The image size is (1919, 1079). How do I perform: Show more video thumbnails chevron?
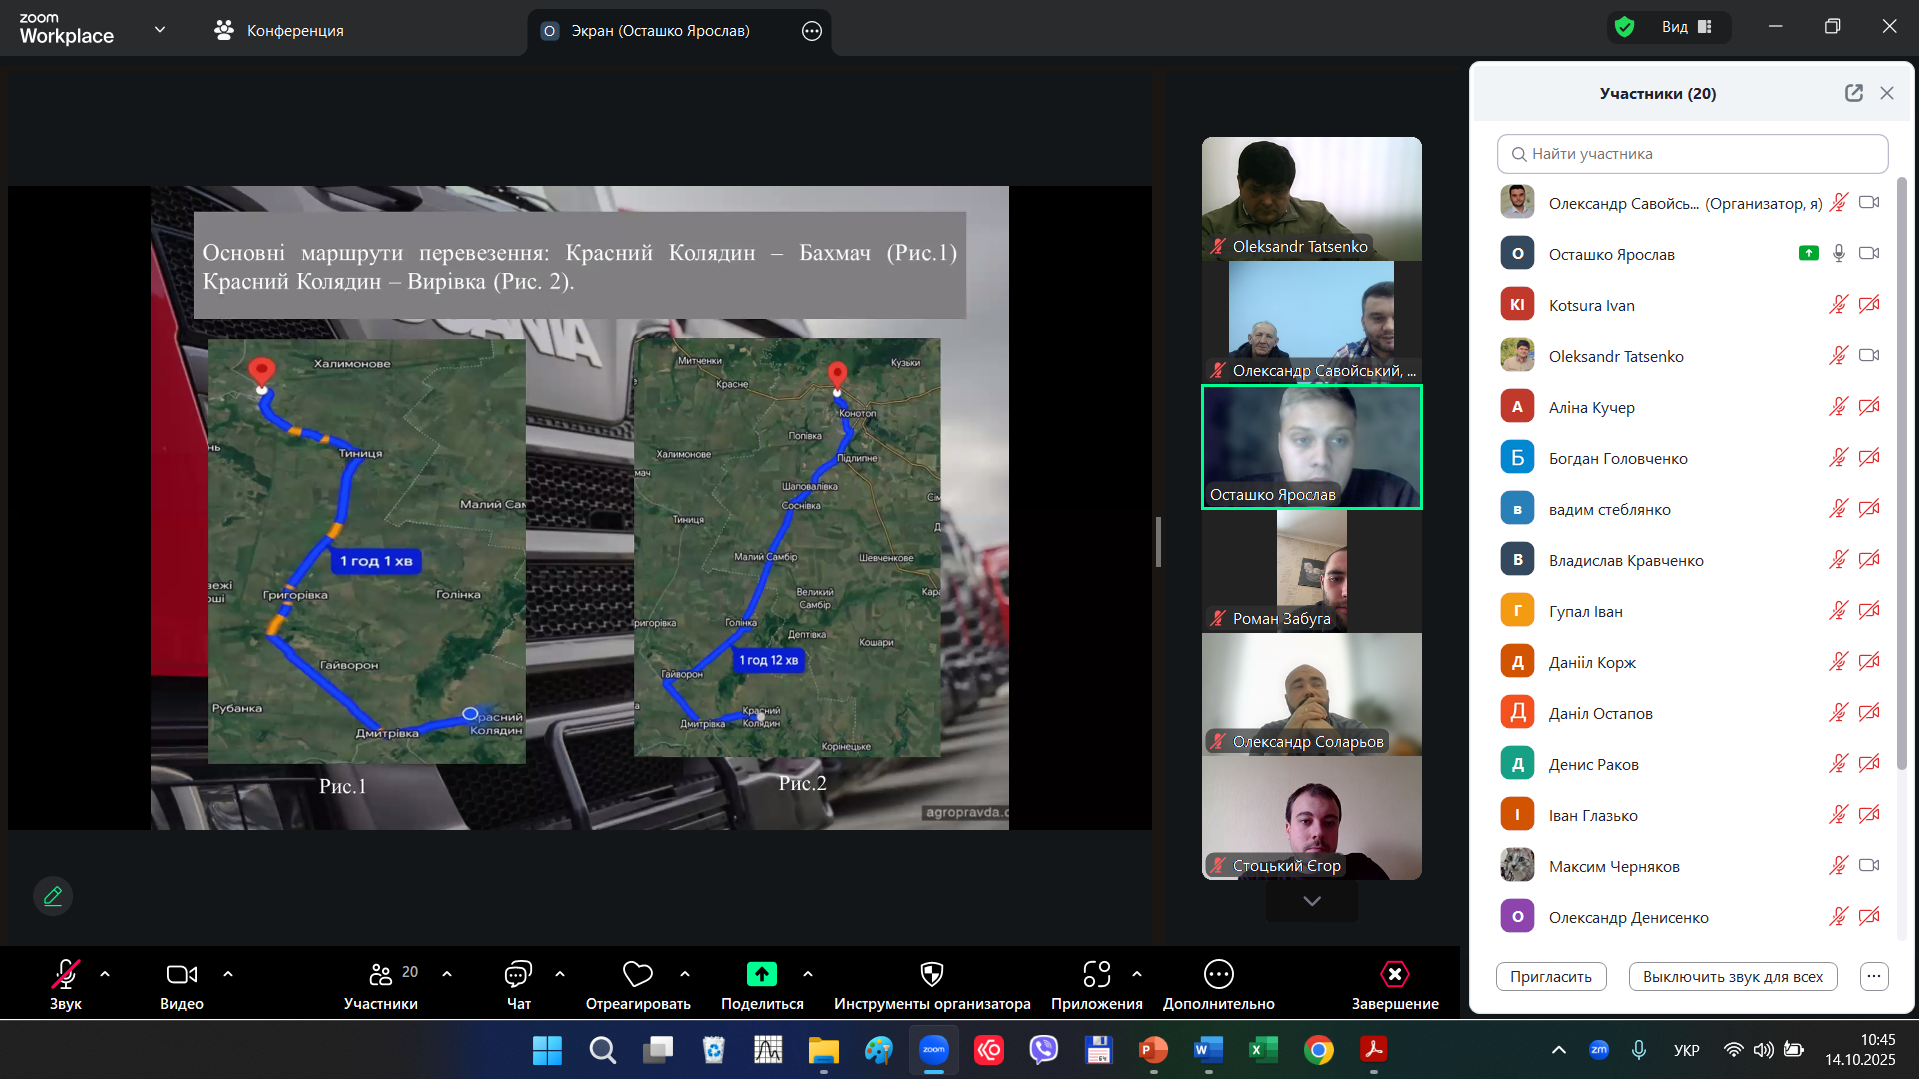[x=1311, y=901]
